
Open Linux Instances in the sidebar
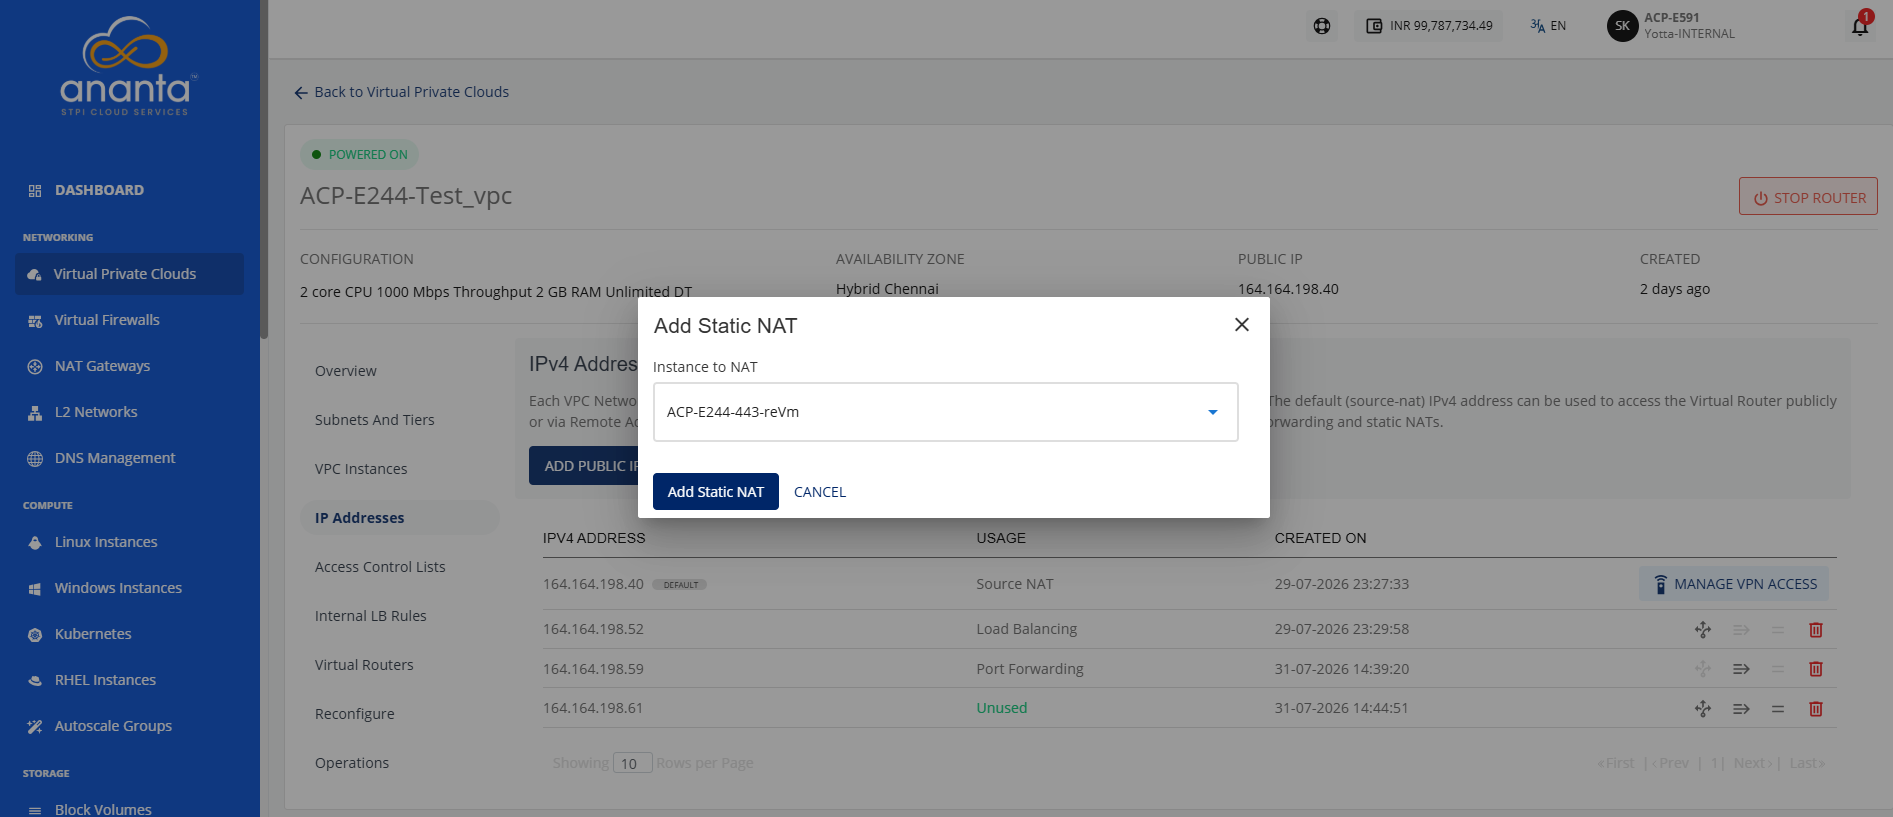tap(106, 542)
